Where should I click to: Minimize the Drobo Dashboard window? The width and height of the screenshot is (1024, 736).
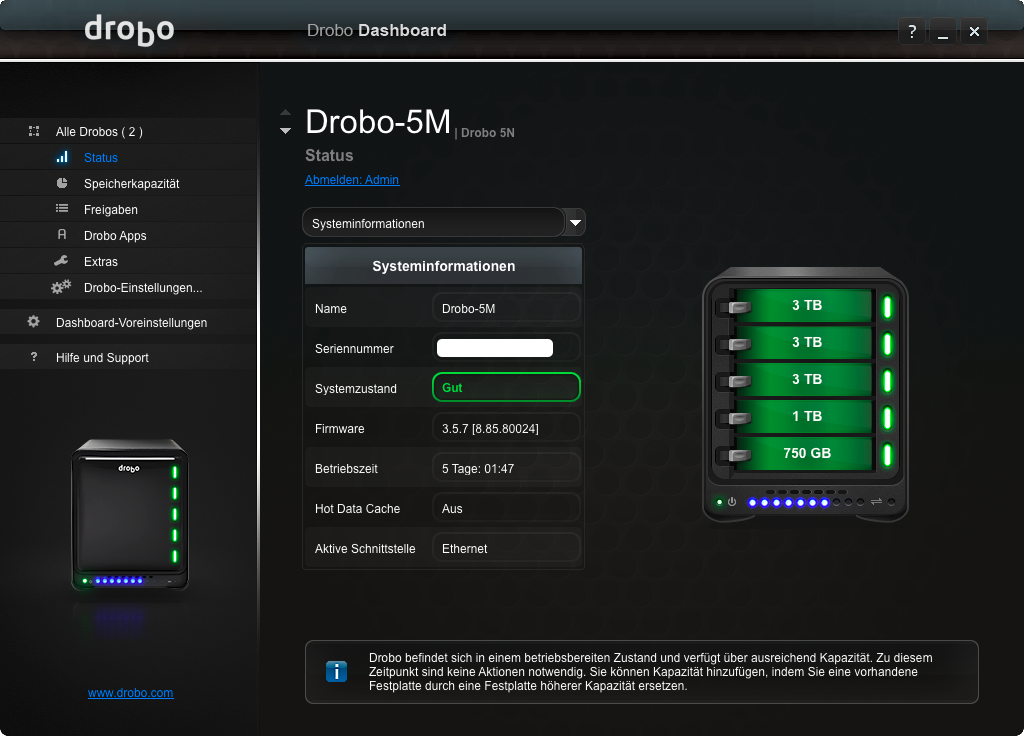click(943, 31)
